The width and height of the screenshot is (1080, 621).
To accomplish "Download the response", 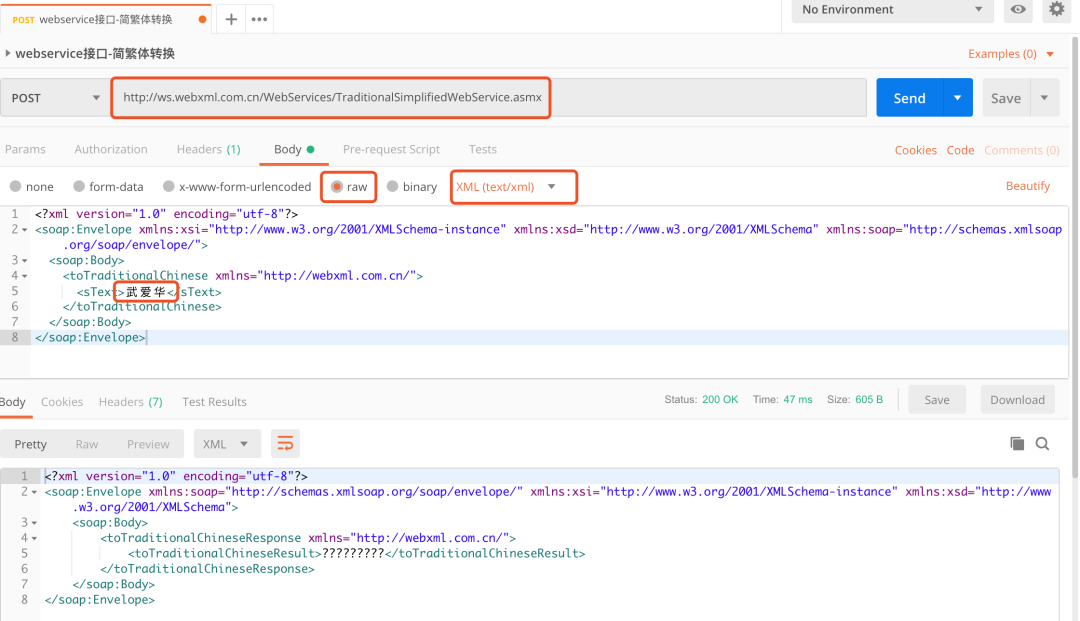I will coord(1017,400).
